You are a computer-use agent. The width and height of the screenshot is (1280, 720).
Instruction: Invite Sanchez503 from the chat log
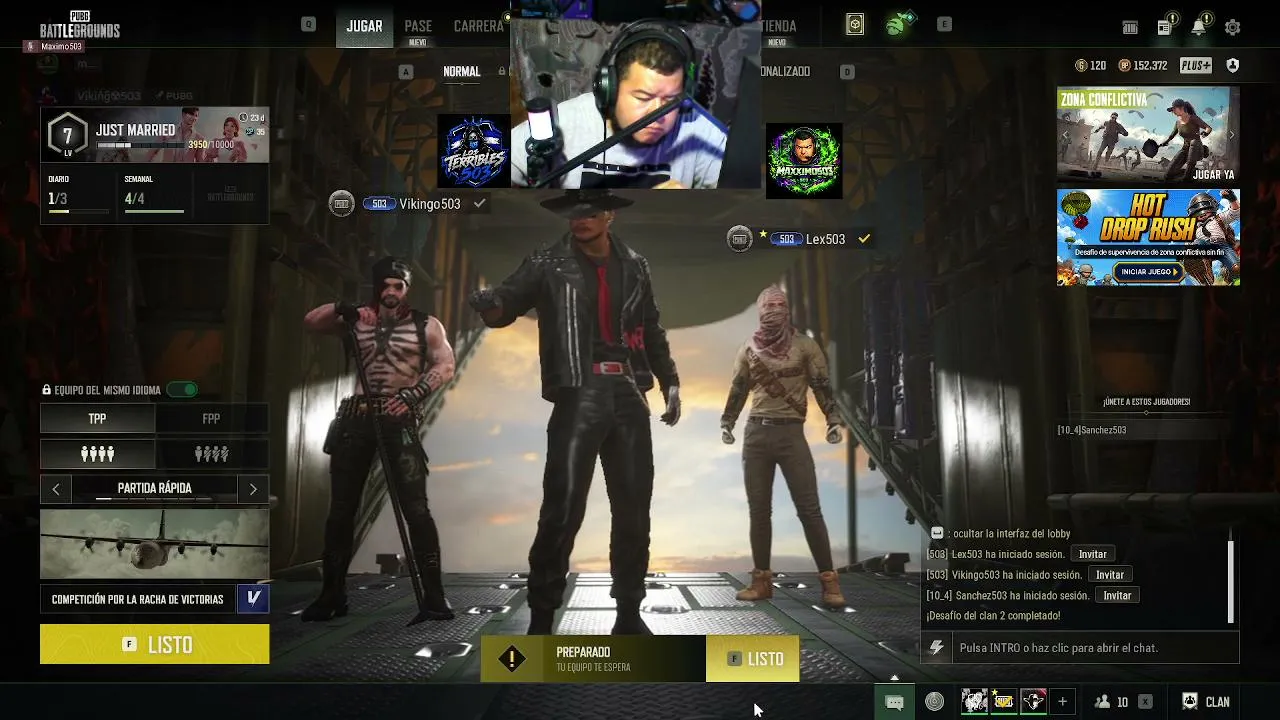[x=1117, y=596]
